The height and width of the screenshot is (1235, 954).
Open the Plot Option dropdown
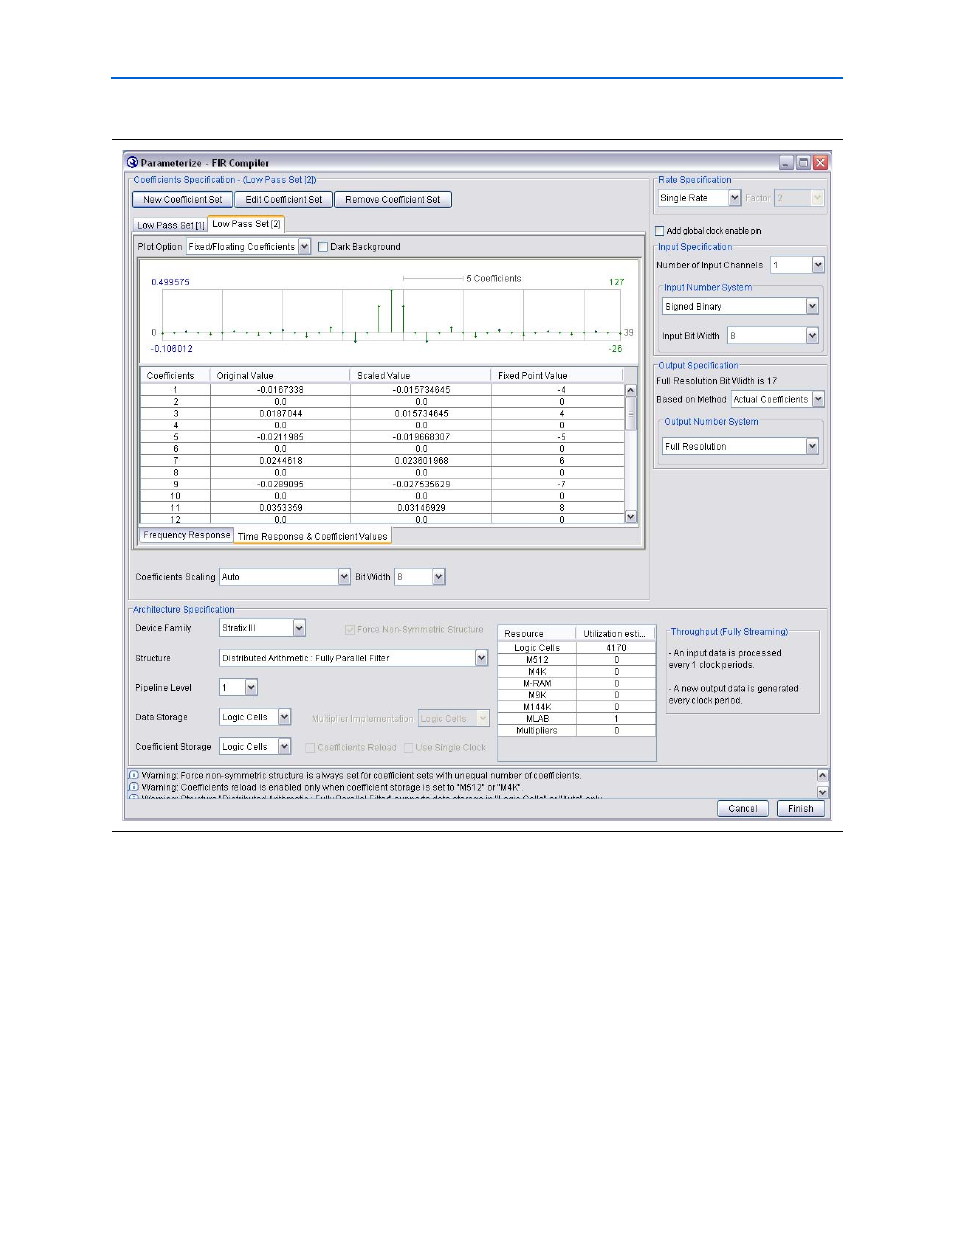(304, 247)
